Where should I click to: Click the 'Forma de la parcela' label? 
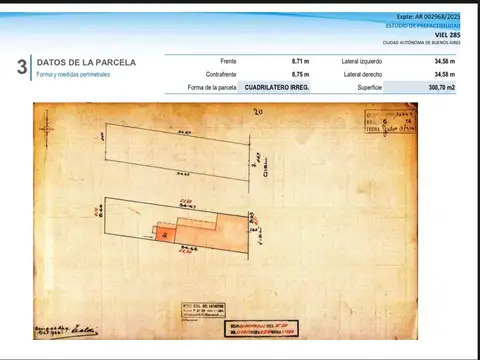(x=212, y=87)
